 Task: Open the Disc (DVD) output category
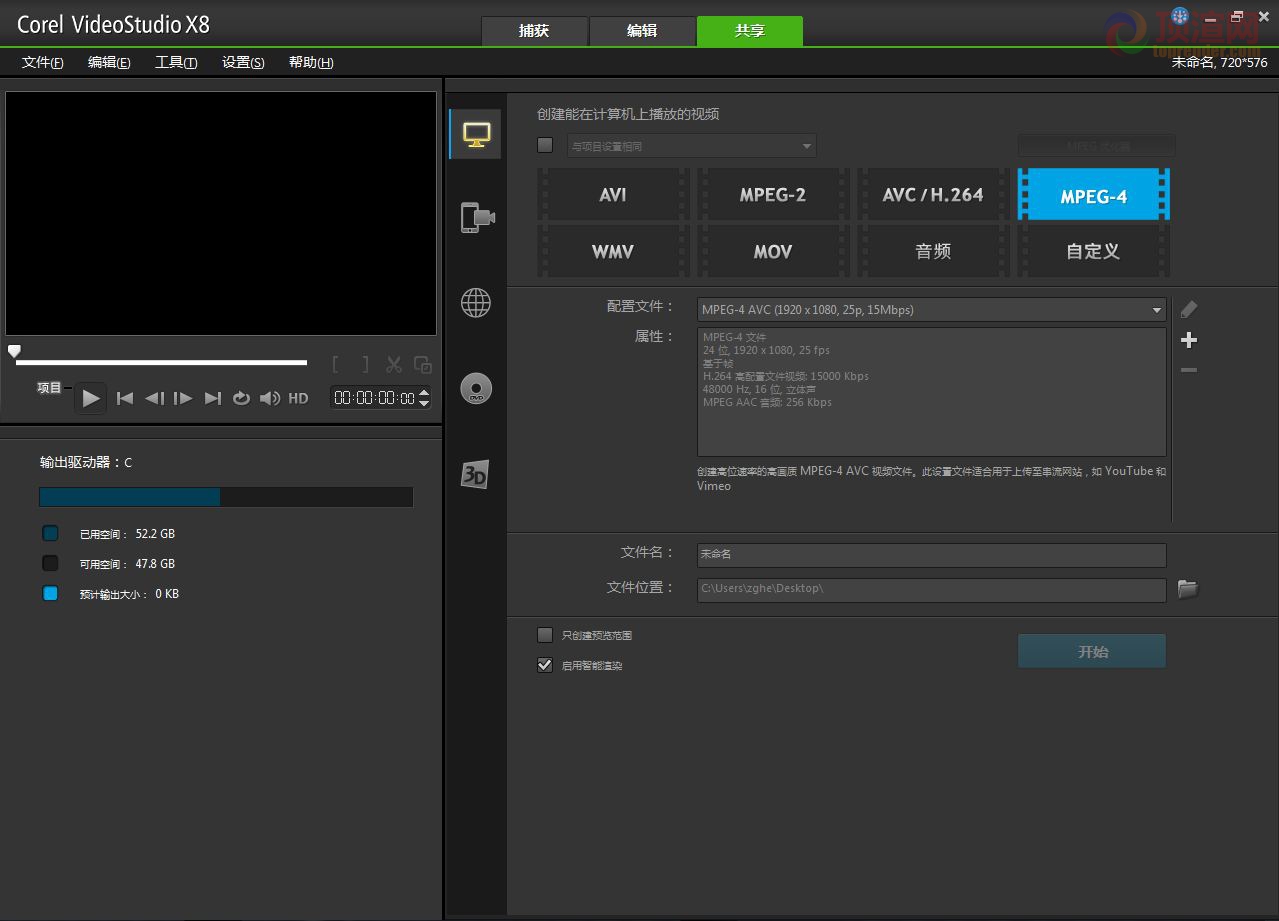click(x=476, y=388)
